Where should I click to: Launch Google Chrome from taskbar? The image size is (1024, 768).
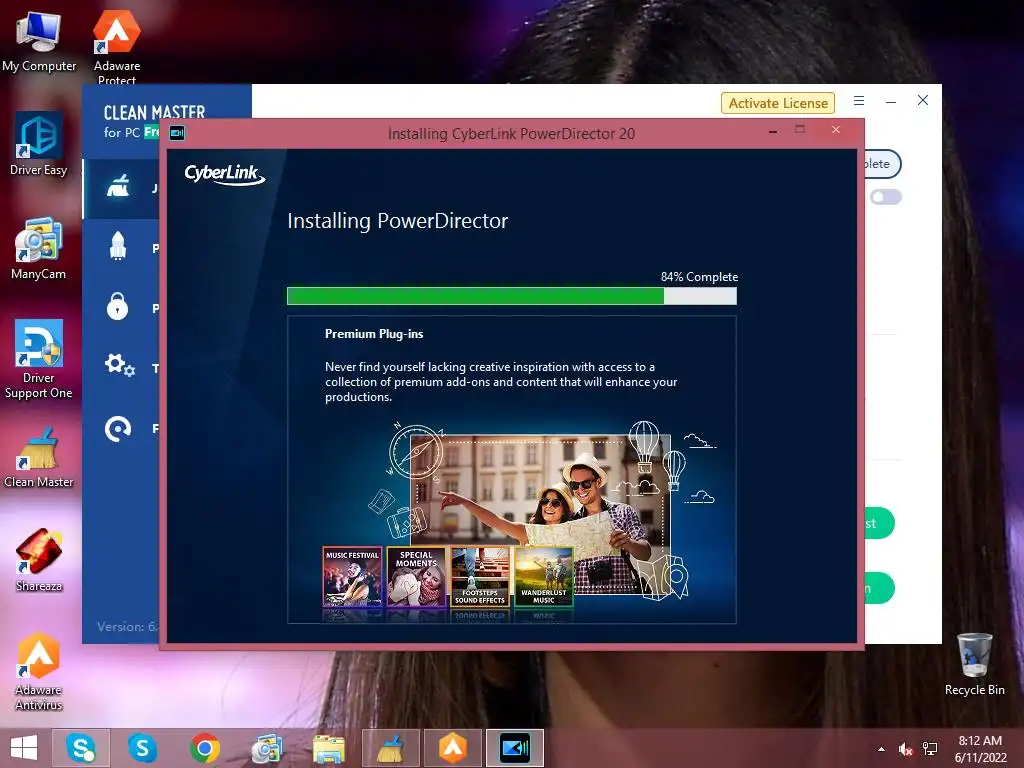pos(204,748)
